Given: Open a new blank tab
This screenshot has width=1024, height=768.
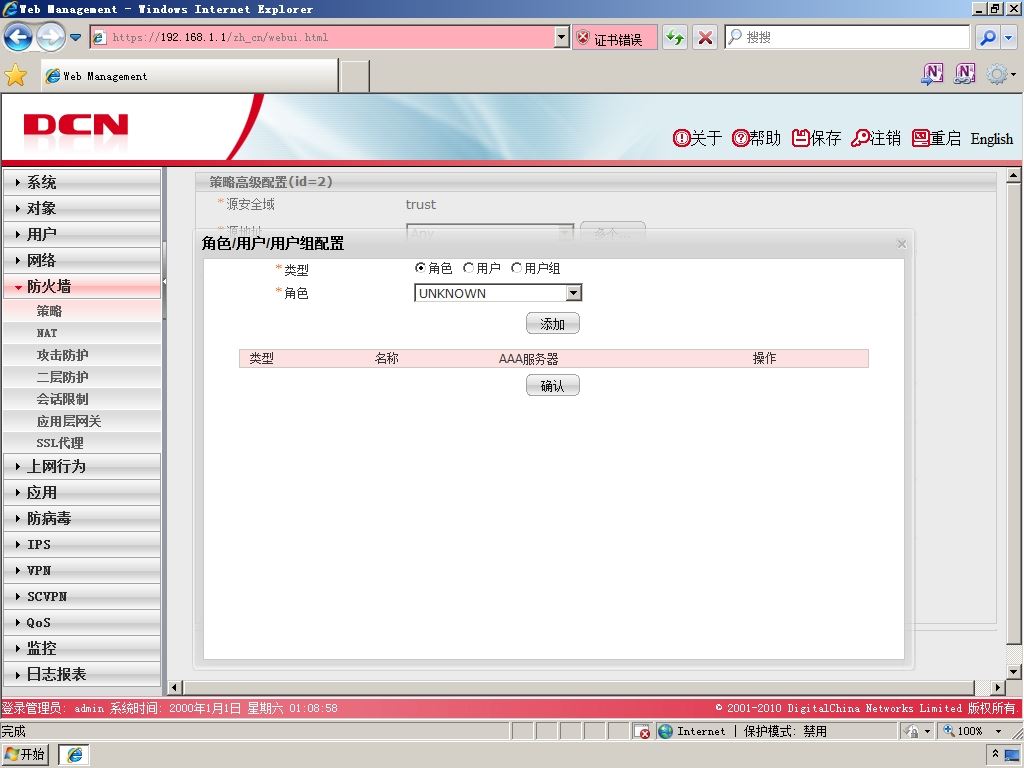Looking at the screenshot, I should coord(355,76).
